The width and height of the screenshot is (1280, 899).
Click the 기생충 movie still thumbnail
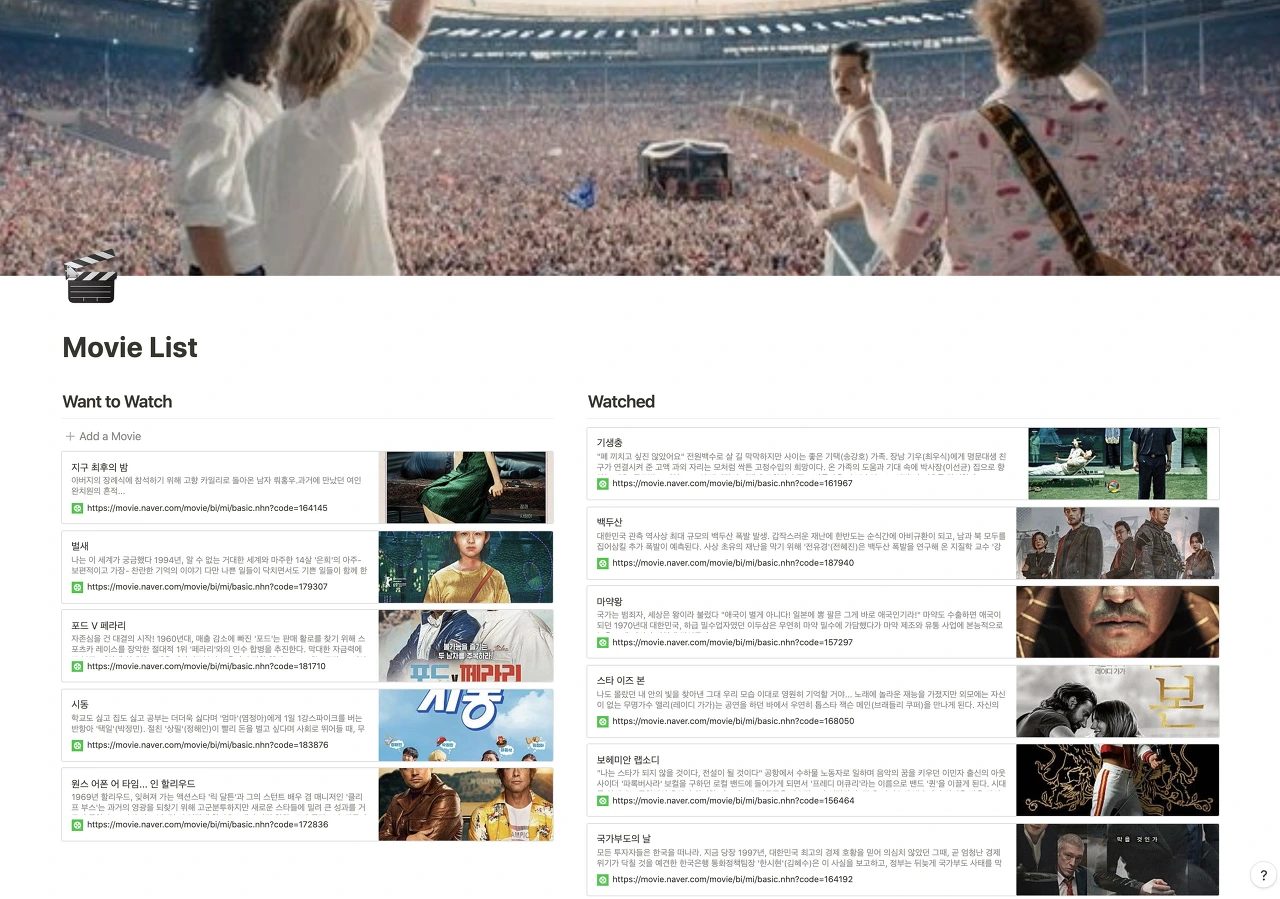click(1118, 463)
